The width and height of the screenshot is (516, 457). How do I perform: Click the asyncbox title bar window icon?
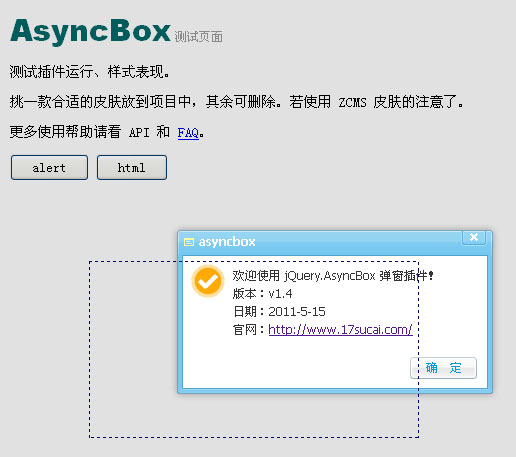click(x=189, y=242)
